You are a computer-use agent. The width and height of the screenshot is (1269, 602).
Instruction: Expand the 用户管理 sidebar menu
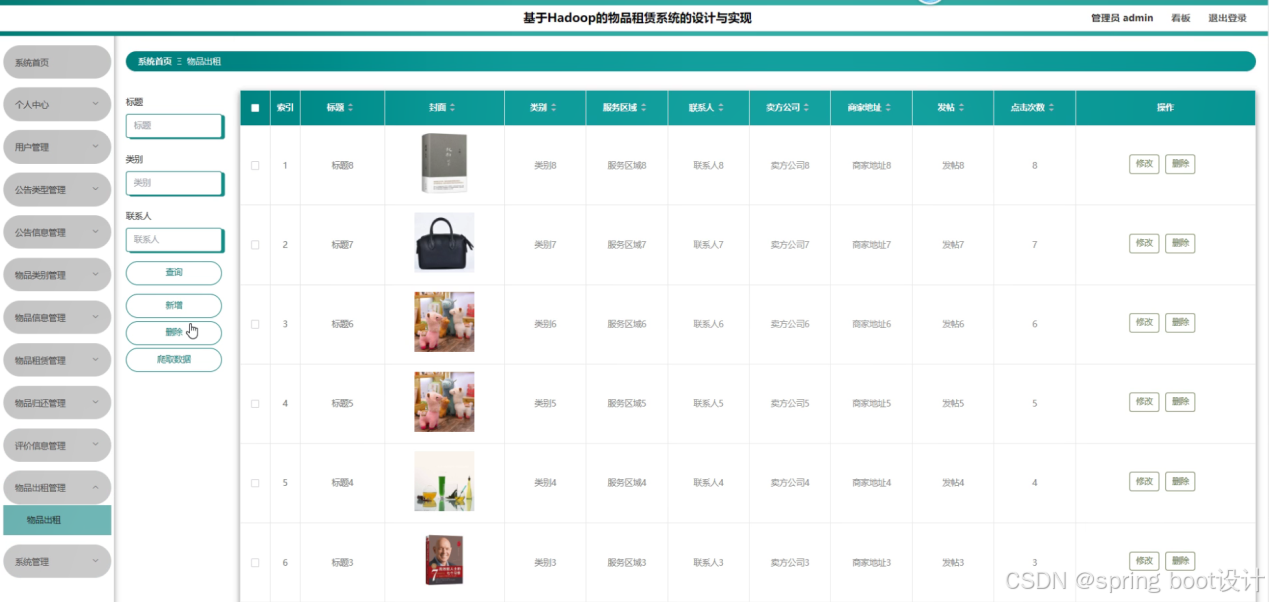(56, 147)
